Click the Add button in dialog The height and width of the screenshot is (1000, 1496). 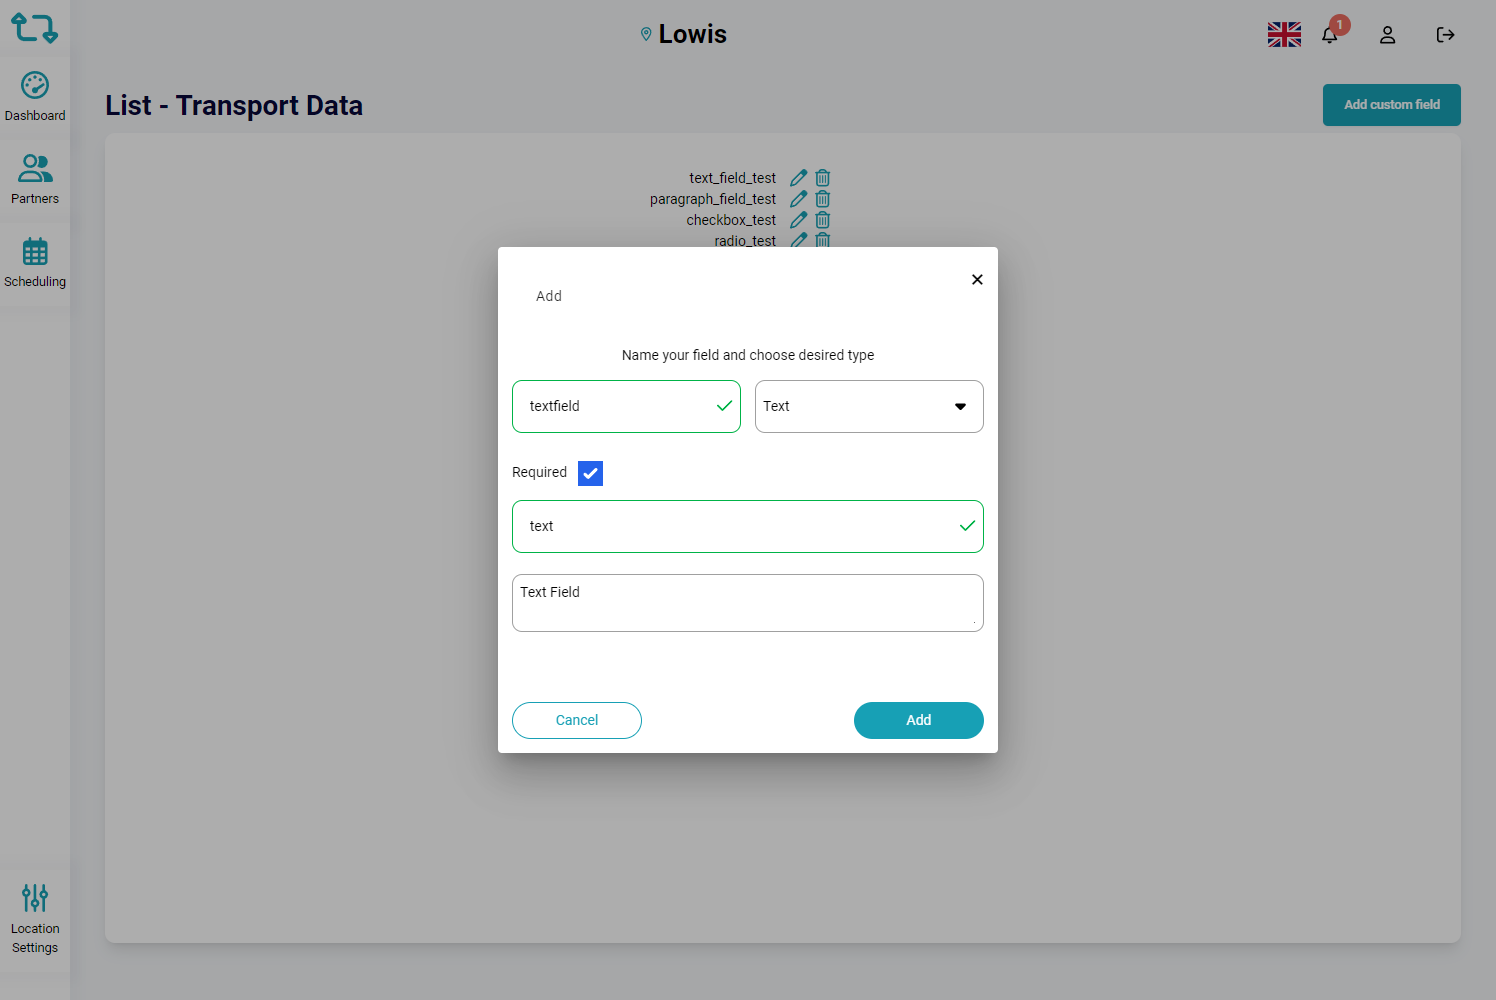(x=918, y=720)
